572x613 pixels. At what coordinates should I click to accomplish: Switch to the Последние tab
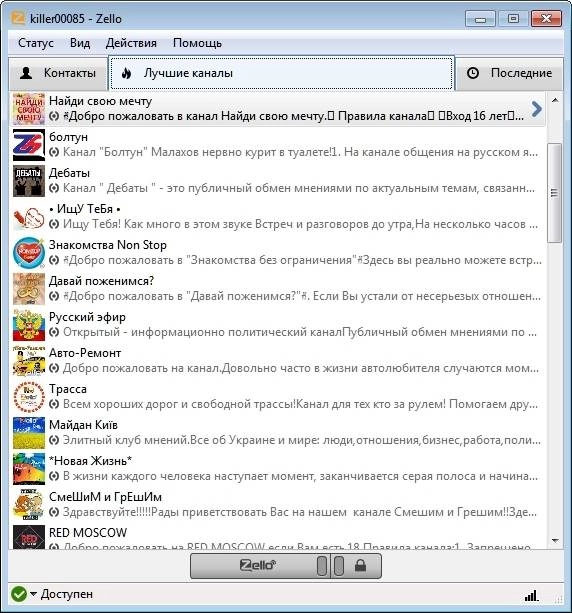click(509, 73)
